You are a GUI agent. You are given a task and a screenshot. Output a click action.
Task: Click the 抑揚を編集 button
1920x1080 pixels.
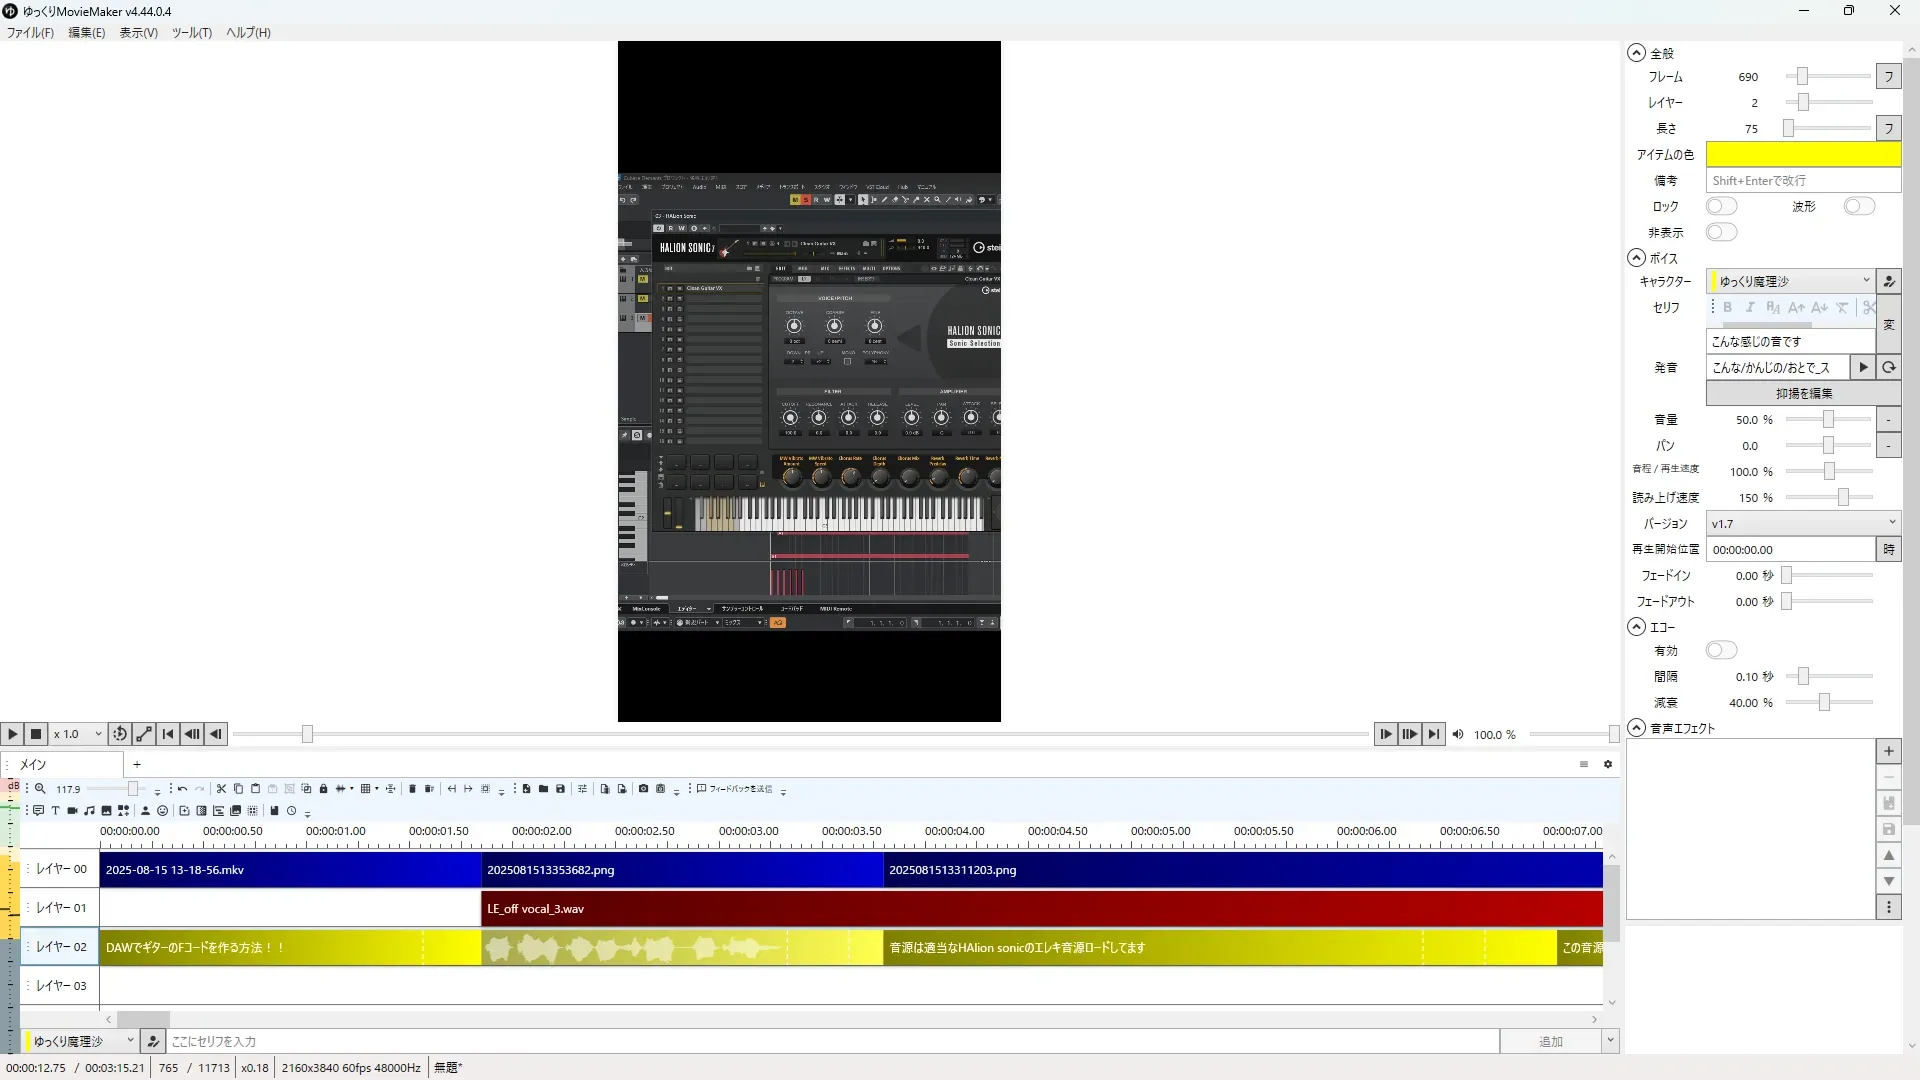[1803, 393]
